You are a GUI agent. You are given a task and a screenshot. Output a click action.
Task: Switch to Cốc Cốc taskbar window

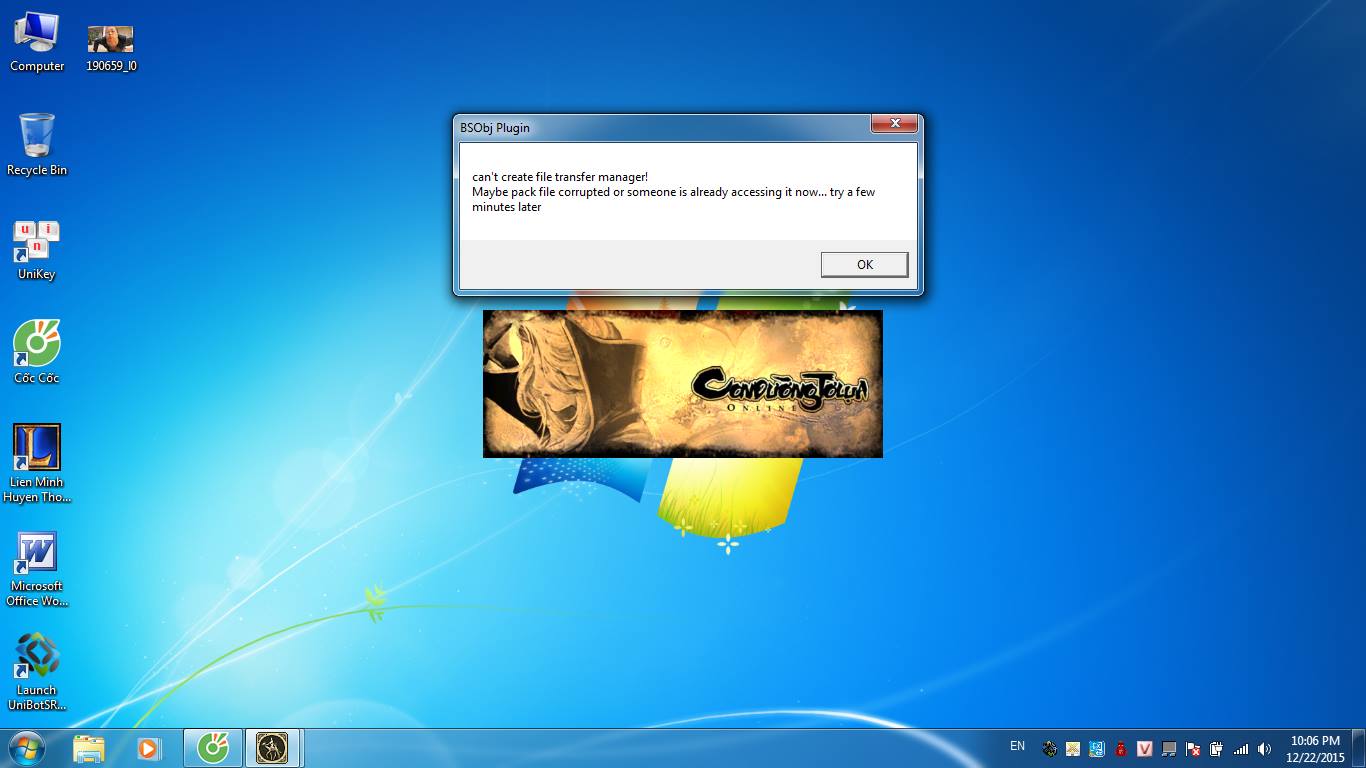[x=212, y=748]
